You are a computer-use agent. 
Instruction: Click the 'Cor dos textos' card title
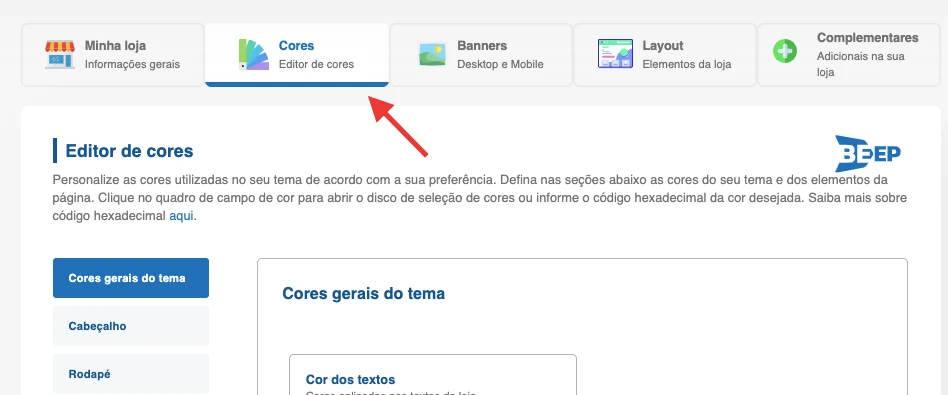350,380
